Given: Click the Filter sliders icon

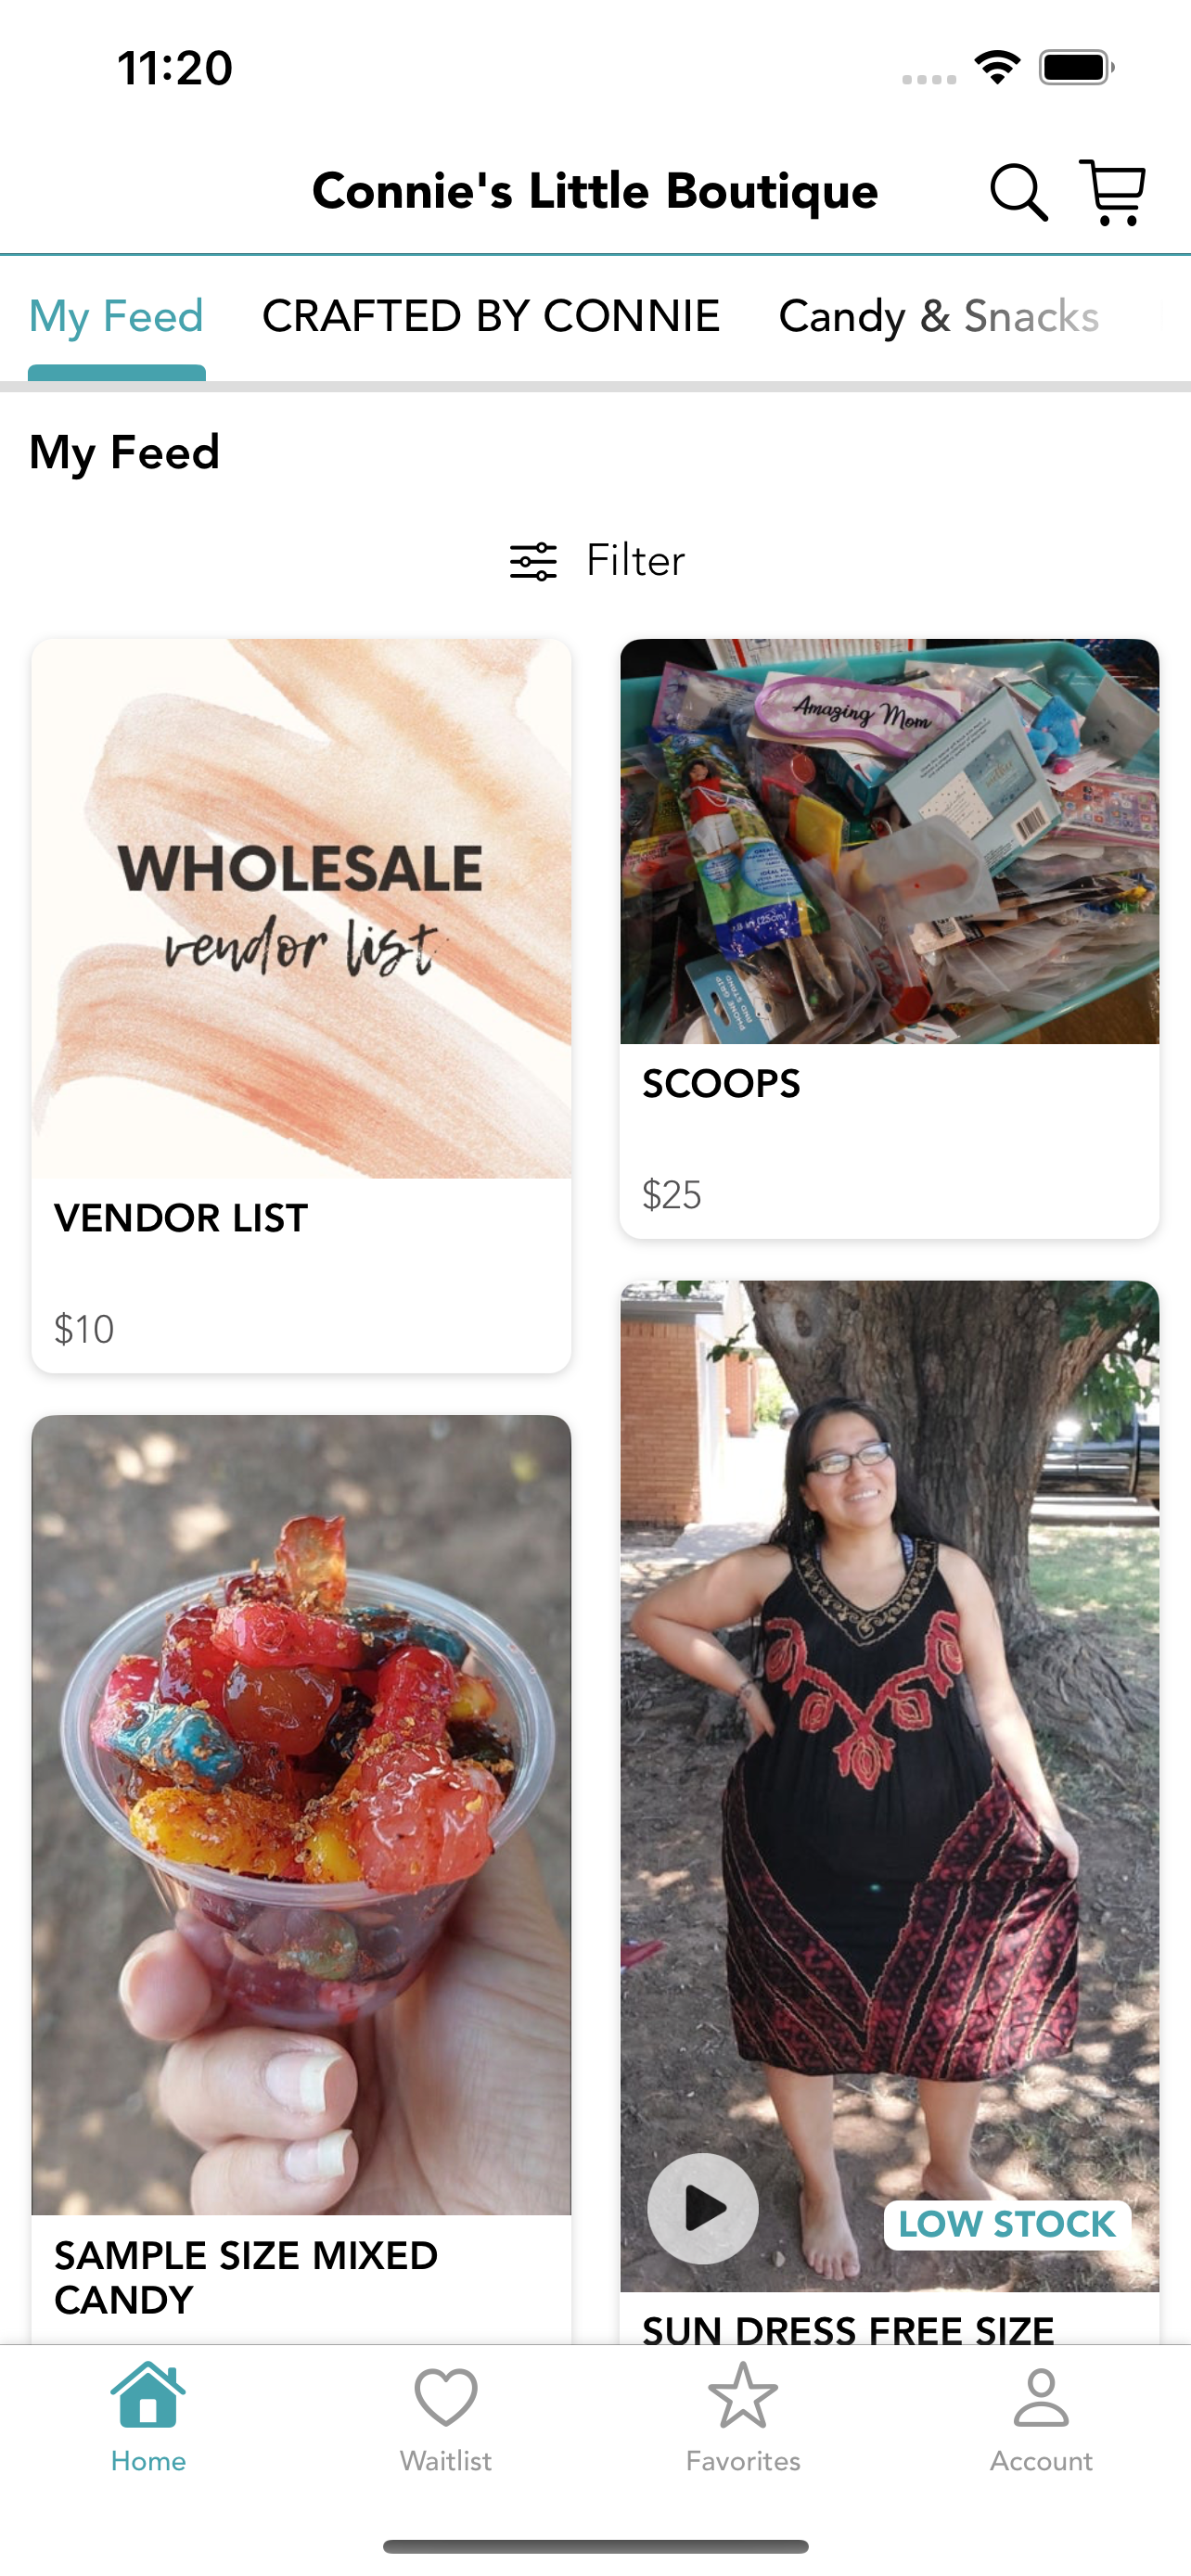Looking at the screenshot, I should (x=533, y=561).
